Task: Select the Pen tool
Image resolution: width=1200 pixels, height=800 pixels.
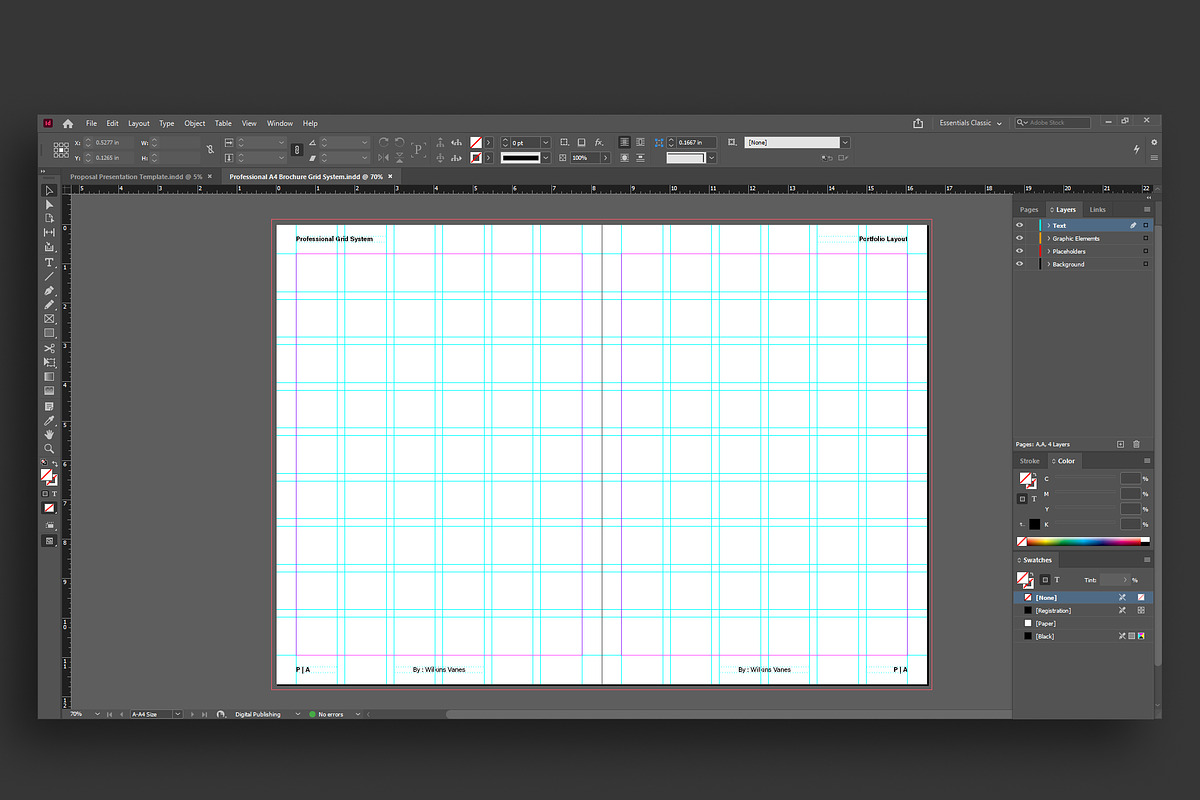Action: [49, 290]
